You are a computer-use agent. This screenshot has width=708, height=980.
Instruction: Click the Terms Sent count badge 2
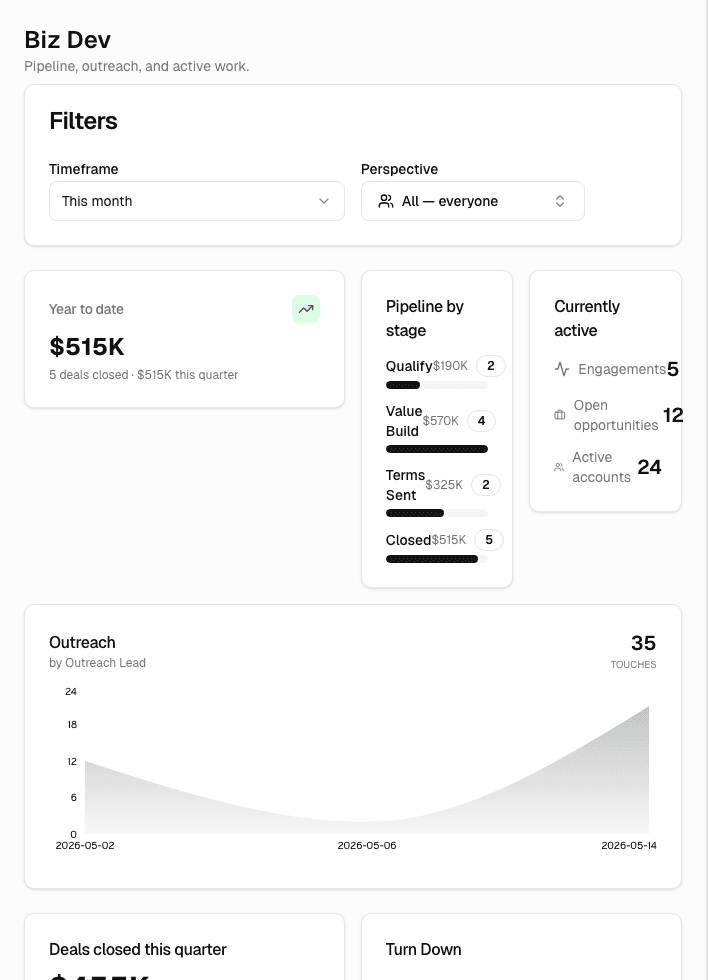click(x=486, y=485)
